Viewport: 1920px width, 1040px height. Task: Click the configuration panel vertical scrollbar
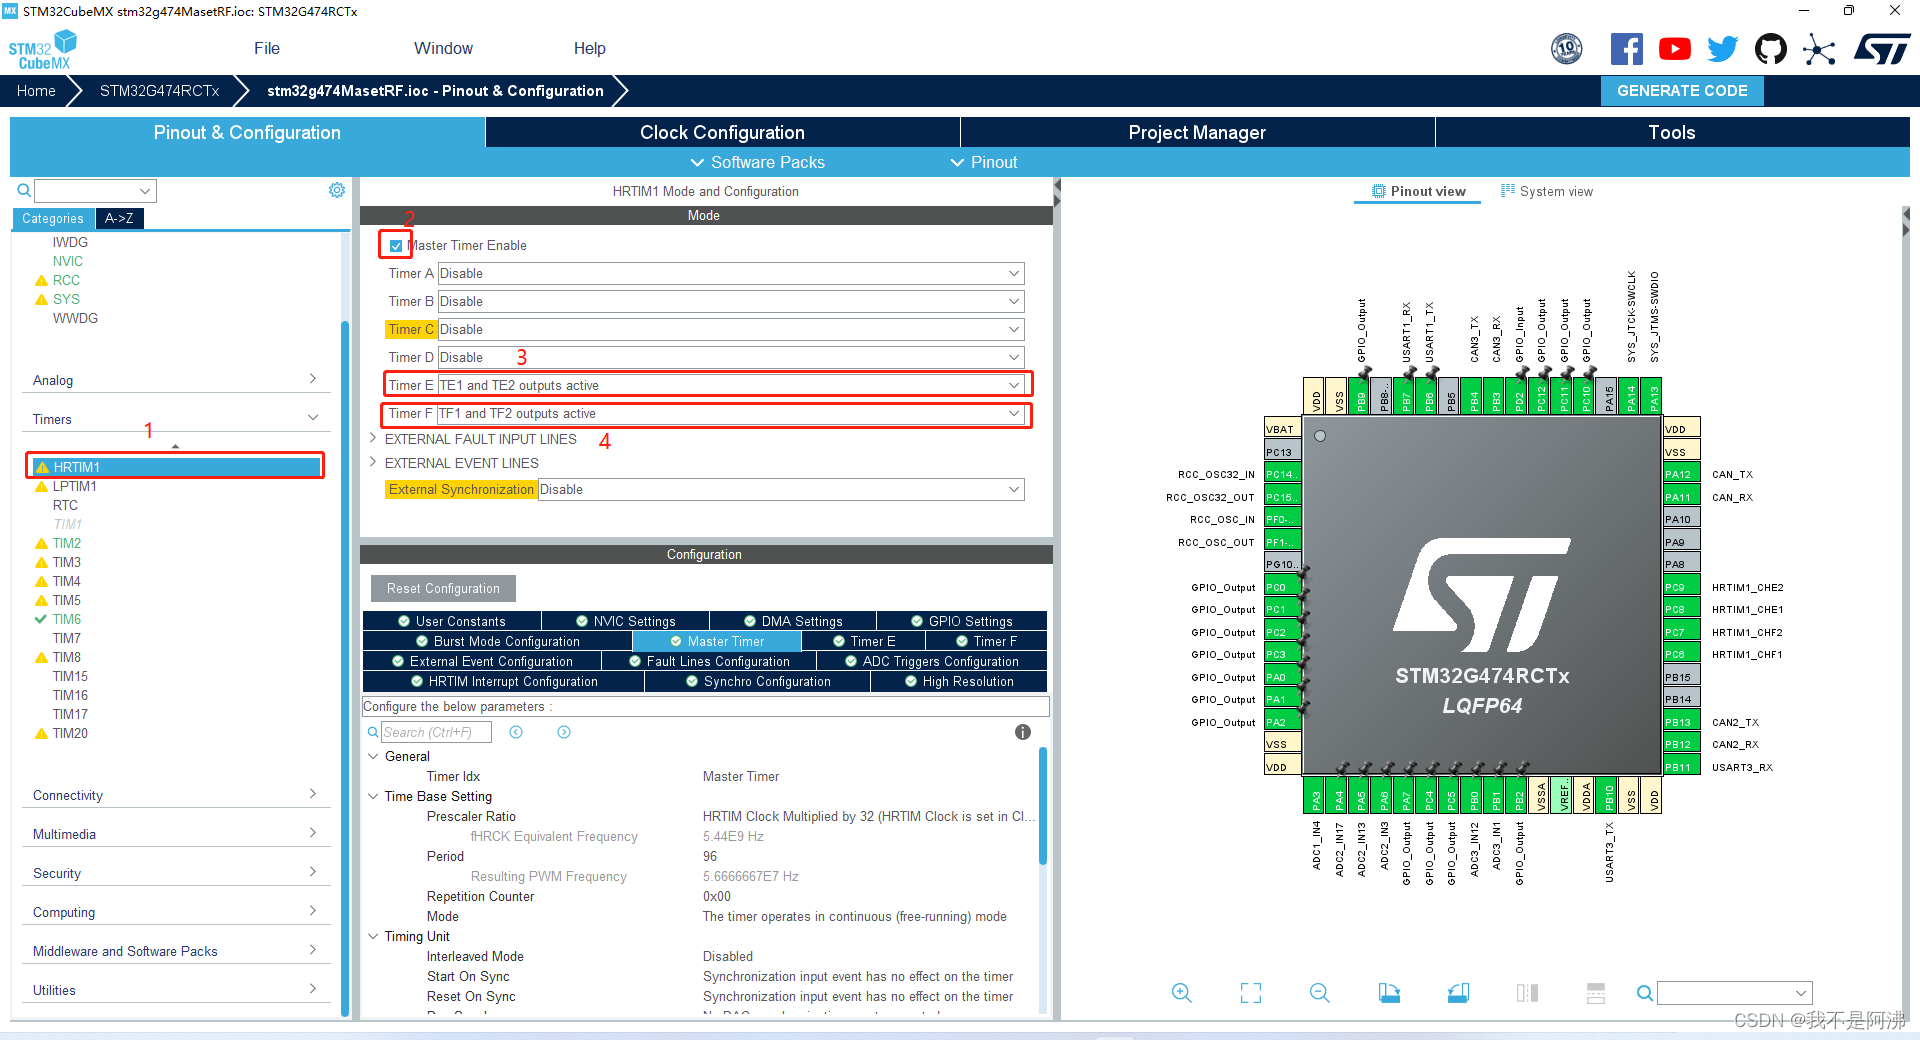(1043, 806)
